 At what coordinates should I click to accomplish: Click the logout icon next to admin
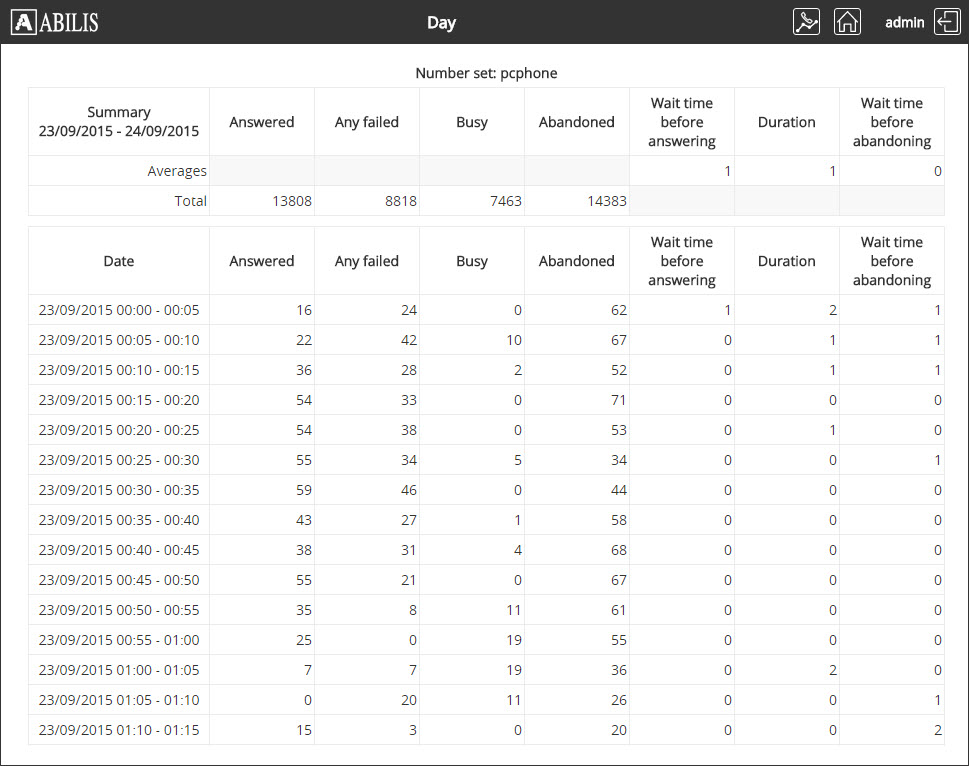pyautogui.click(x=946, y=22)
